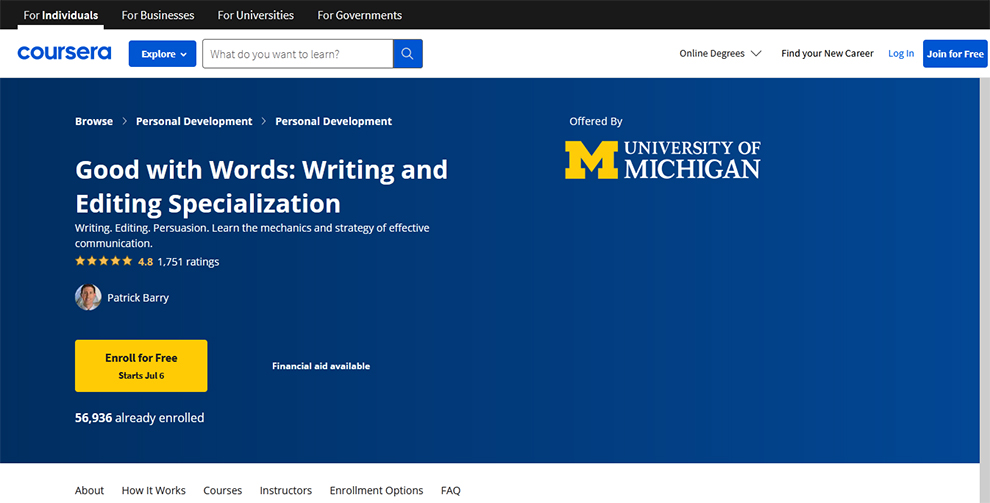
Task: Open first Personal Development breadcrumb
Action: tap(194, 121)
